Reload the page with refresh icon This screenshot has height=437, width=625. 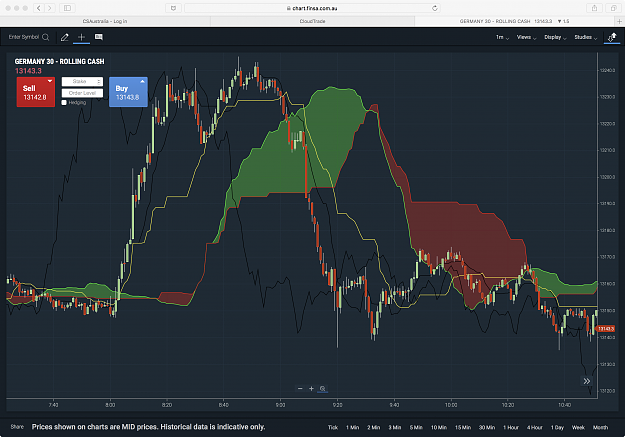point(434,8)
